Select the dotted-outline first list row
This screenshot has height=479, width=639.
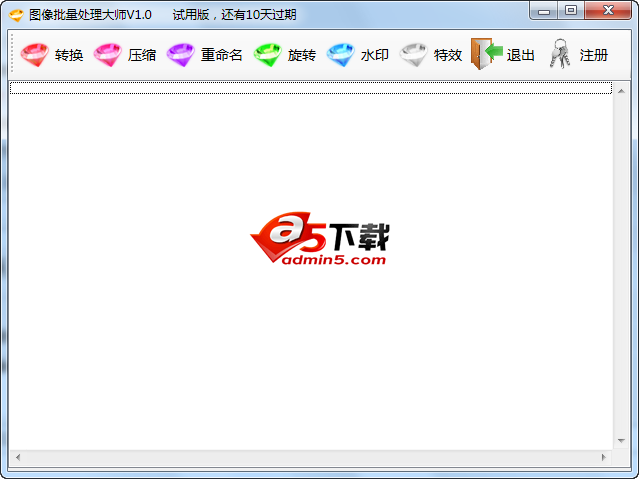point(311,88)
